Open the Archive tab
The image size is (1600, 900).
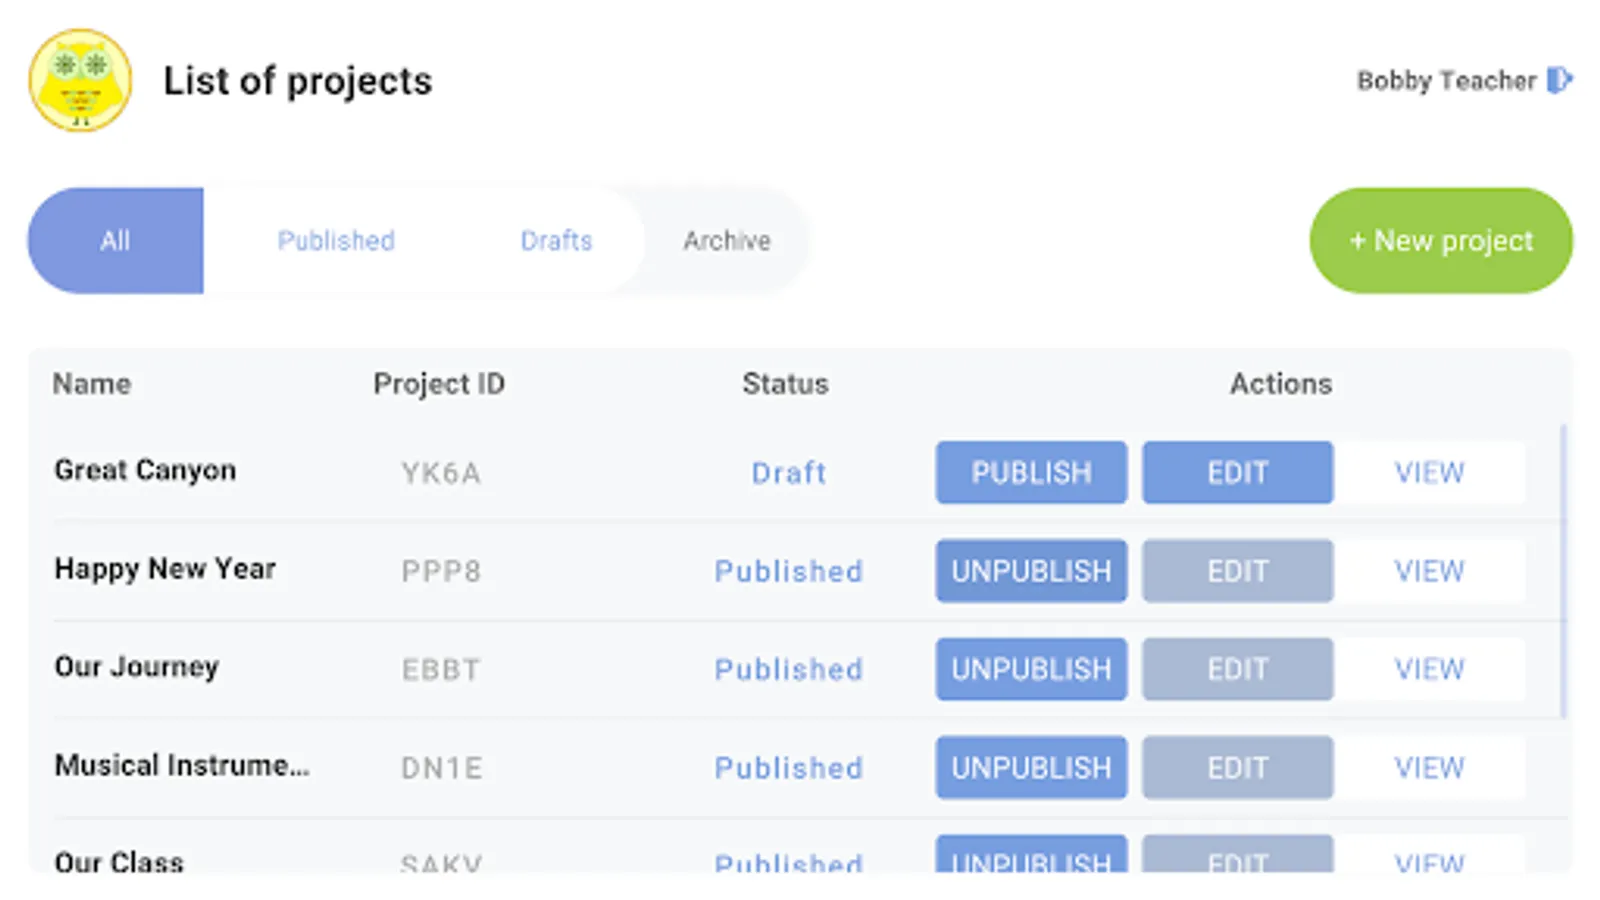727,241
